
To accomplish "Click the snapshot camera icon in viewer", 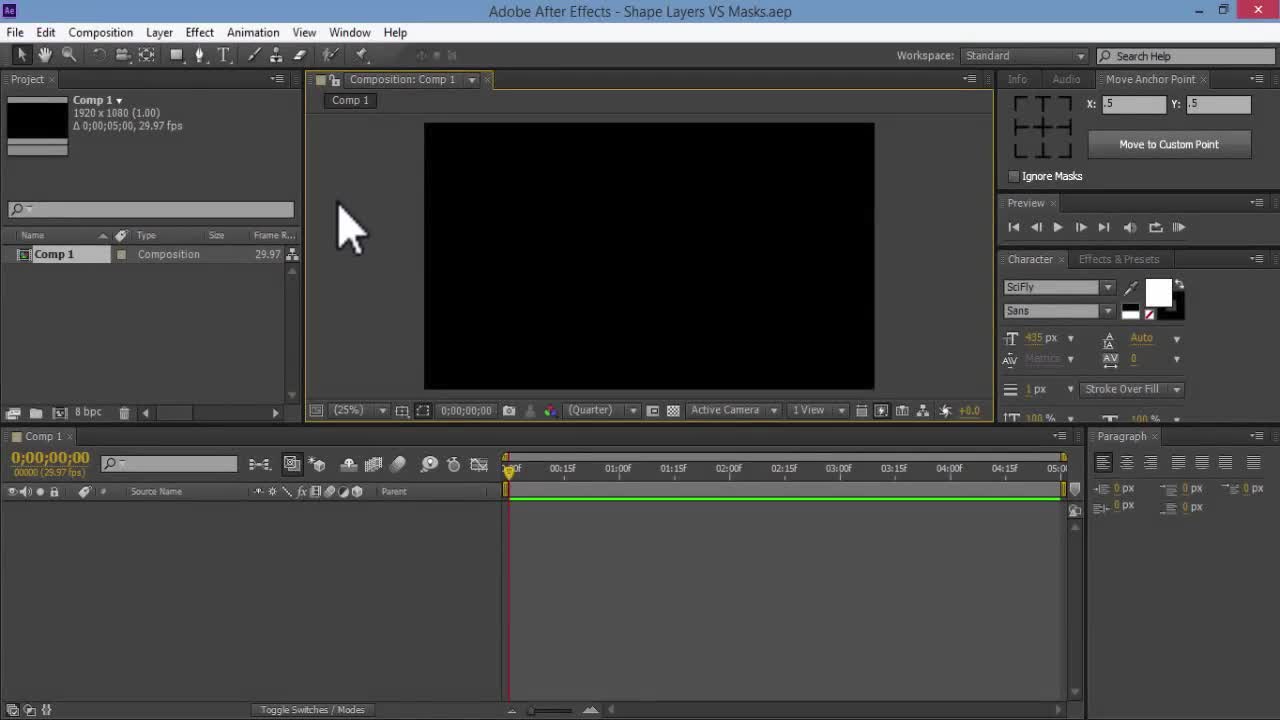I will 509,410.
